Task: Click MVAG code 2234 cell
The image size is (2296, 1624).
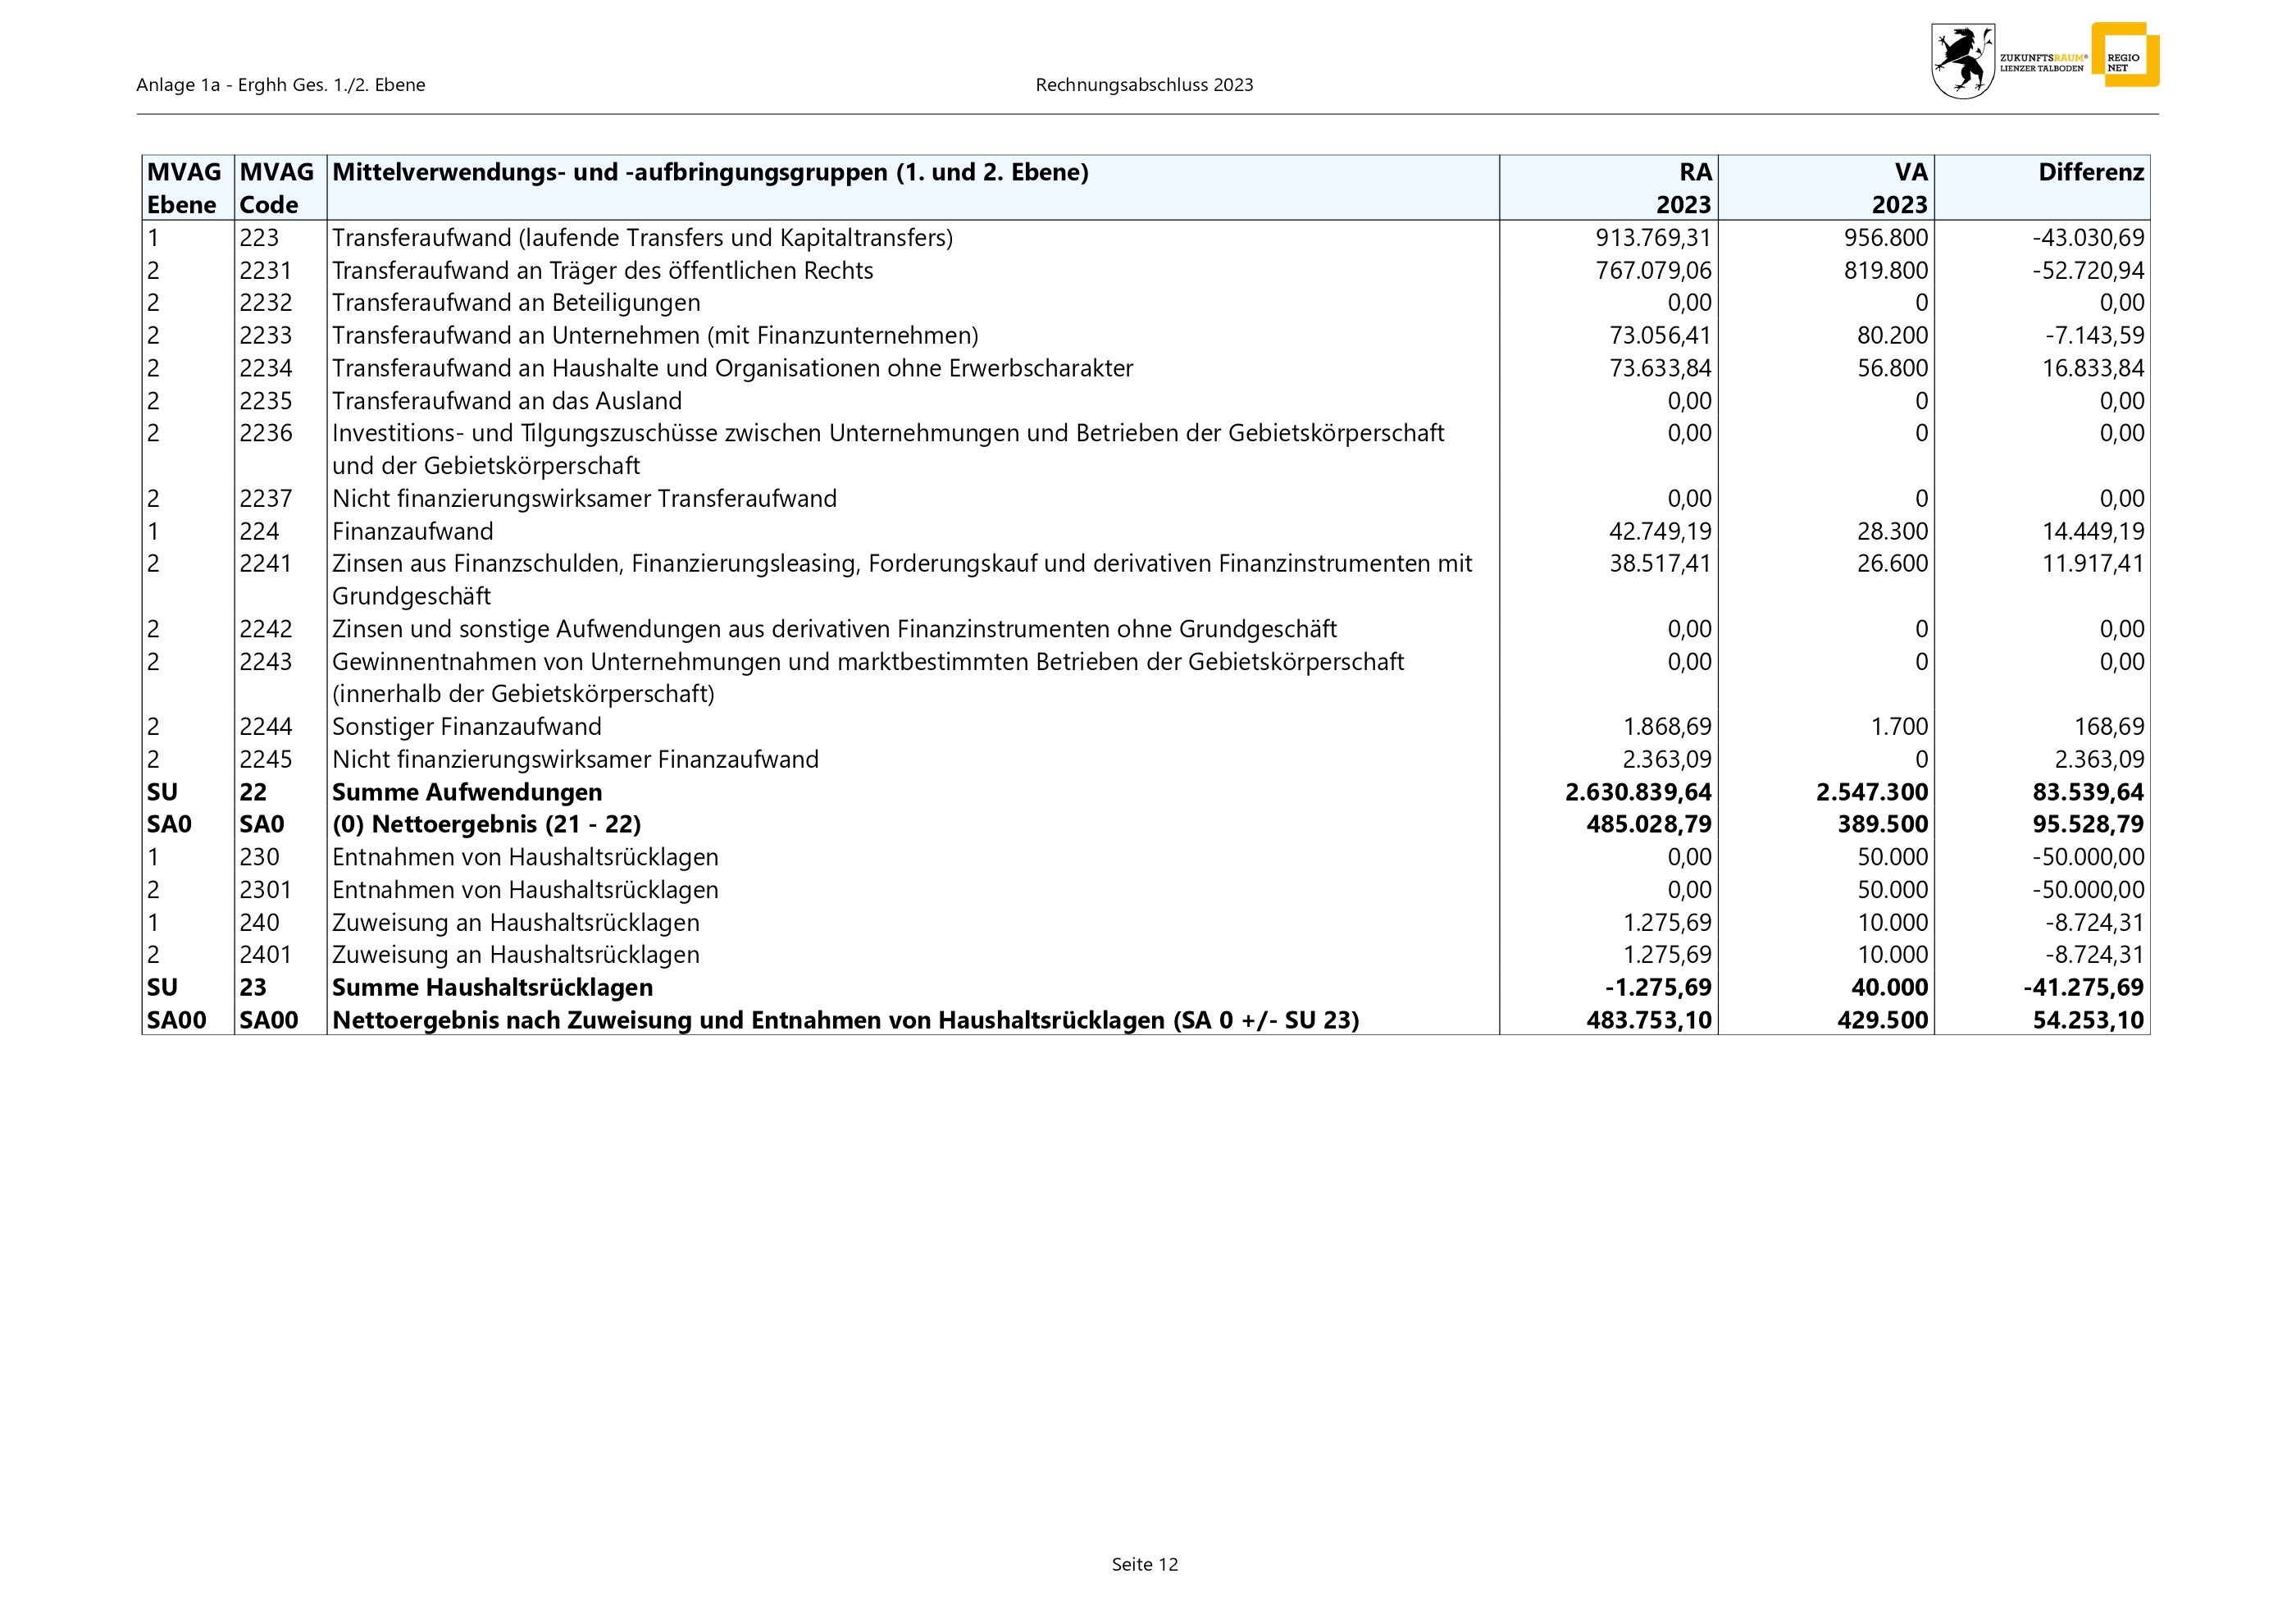Action: pyautogui.click(x=266, y=368)
